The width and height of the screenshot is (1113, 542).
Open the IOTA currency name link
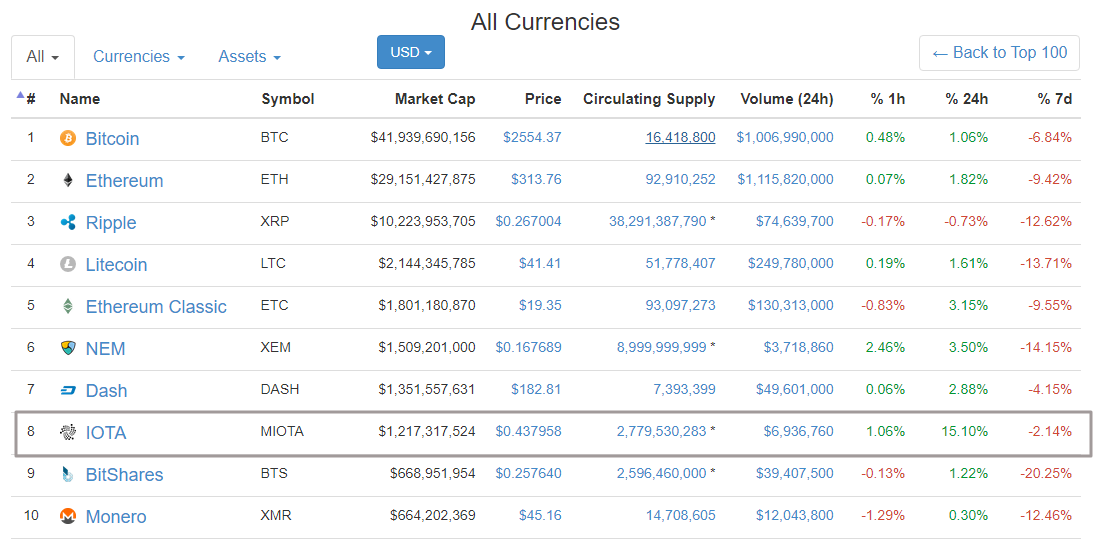pyautogui.click(x=106, y=433)
